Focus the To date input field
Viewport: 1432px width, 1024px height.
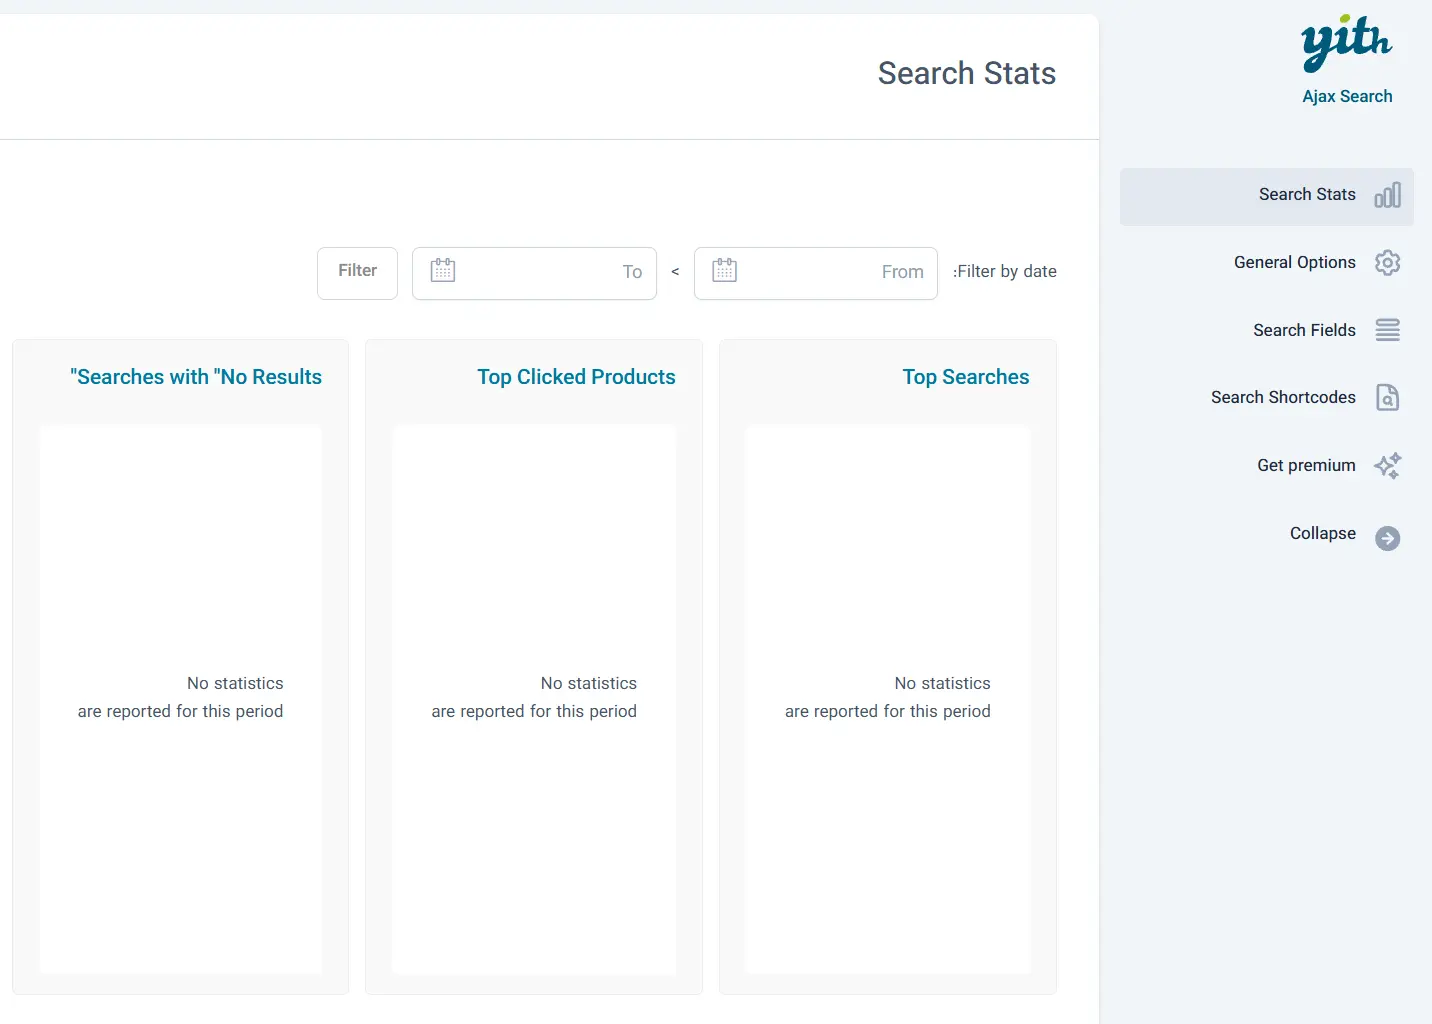point(534,273)
